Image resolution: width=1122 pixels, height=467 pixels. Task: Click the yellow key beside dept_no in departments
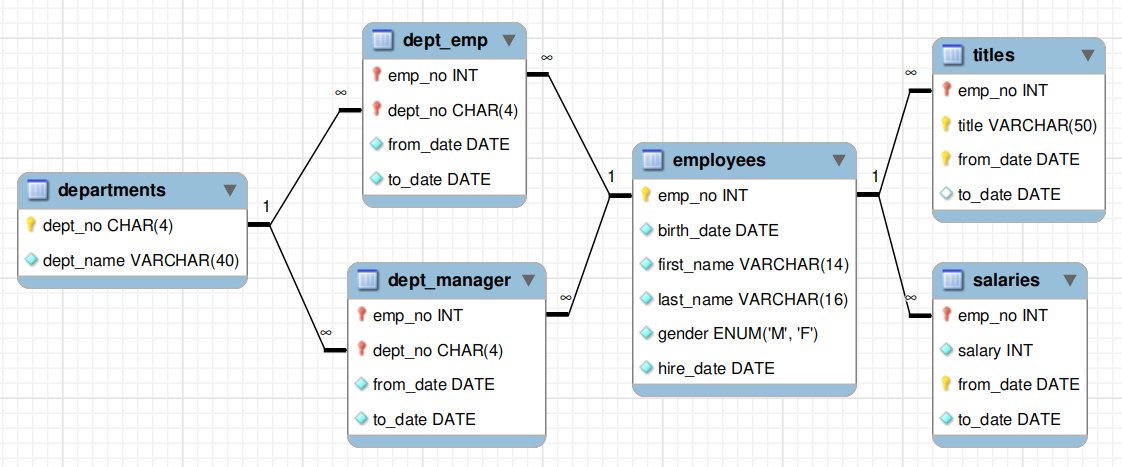[x=30, y=225]
